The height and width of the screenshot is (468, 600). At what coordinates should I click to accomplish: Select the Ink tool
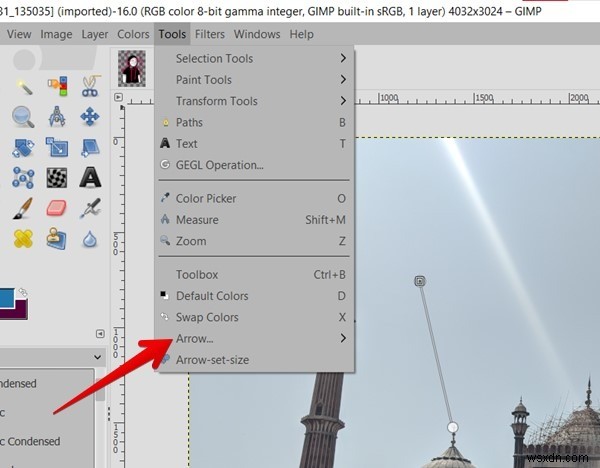tap(90, 208)
